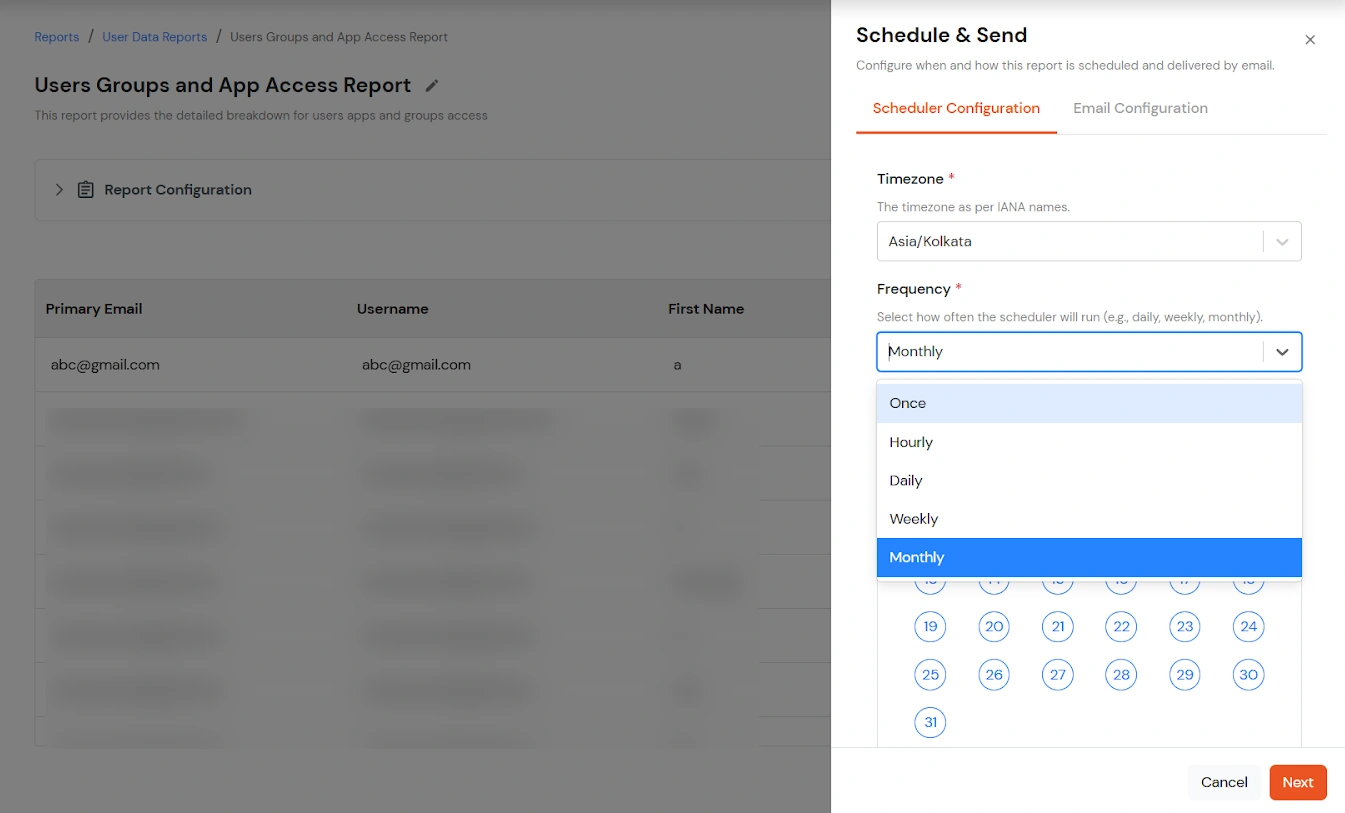Click the Report Configuration document icon
1345x813 pixels.
click(85, 189)
